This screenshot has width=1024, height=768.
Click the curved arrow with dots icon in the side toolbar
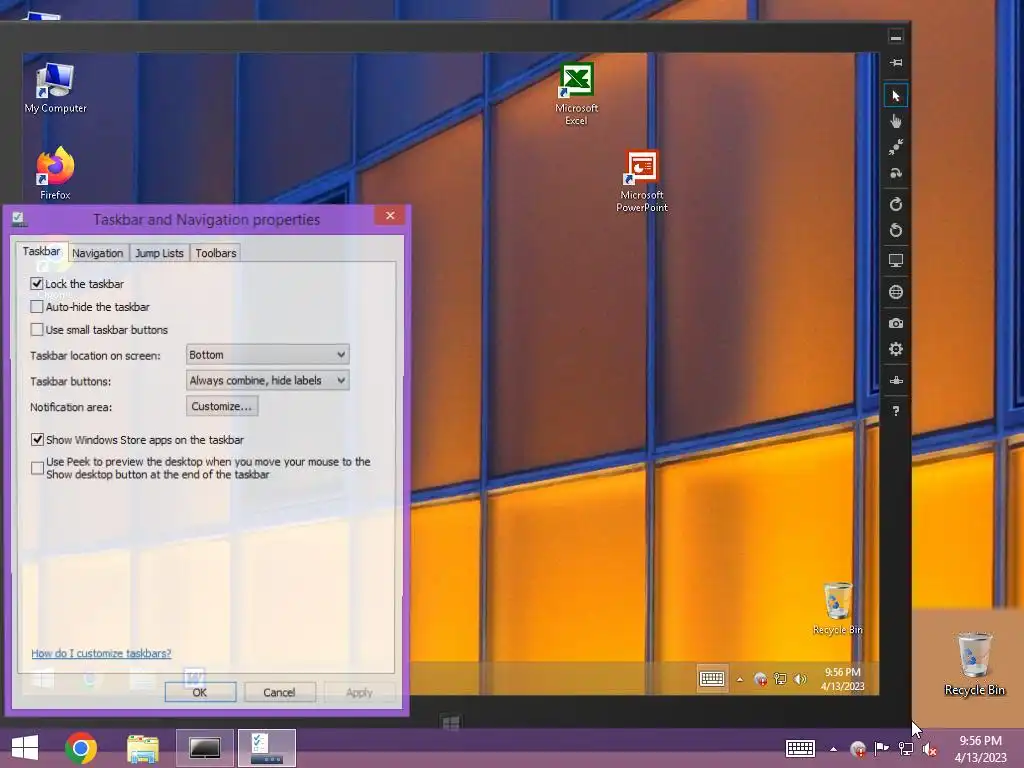[895, 173]
